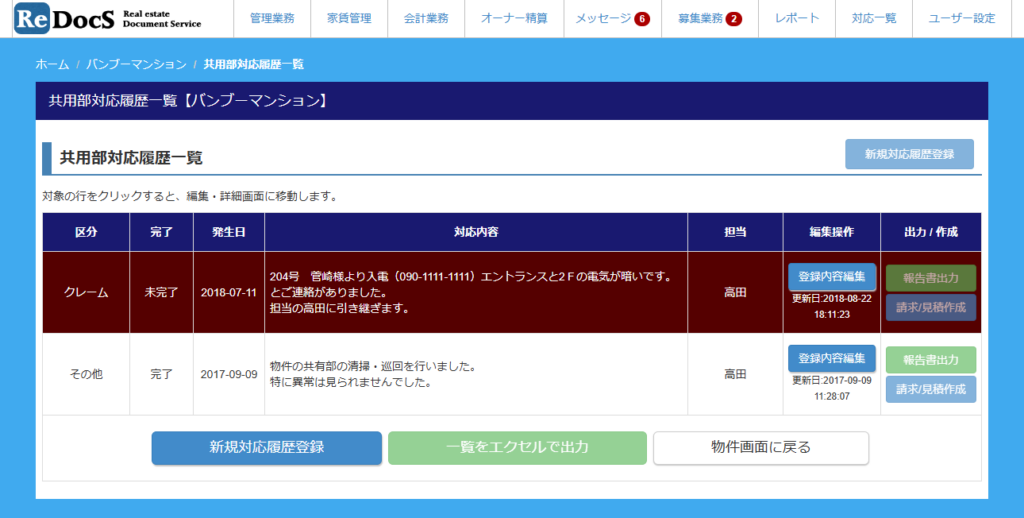1024x518 pixels.
Task: Output report for 2017-09-09 row
Action: [930, 360]
